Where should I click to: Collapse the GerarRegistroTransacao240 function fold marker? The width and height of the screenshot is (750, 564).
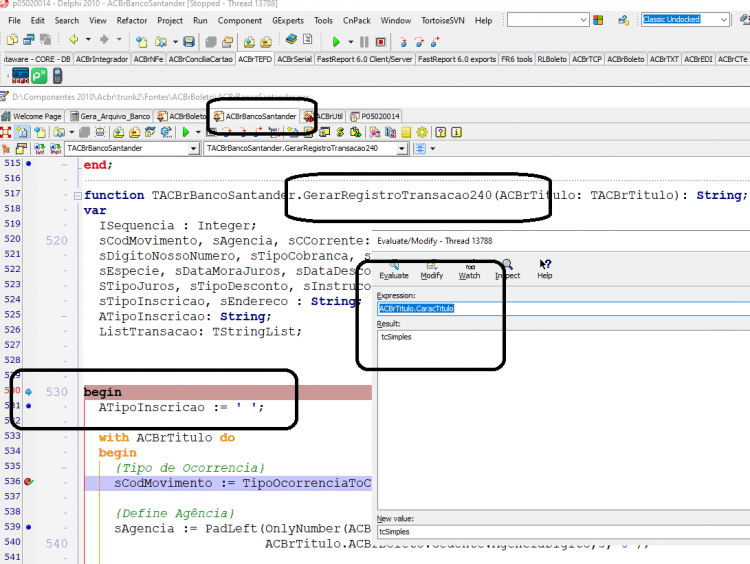pyautogui.click(x=77, y=196)
